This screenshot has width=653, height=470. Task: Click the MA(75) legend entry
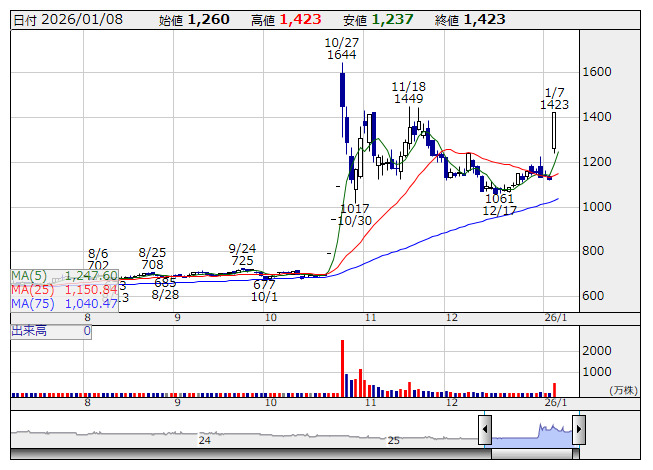[x=65, y=303]
